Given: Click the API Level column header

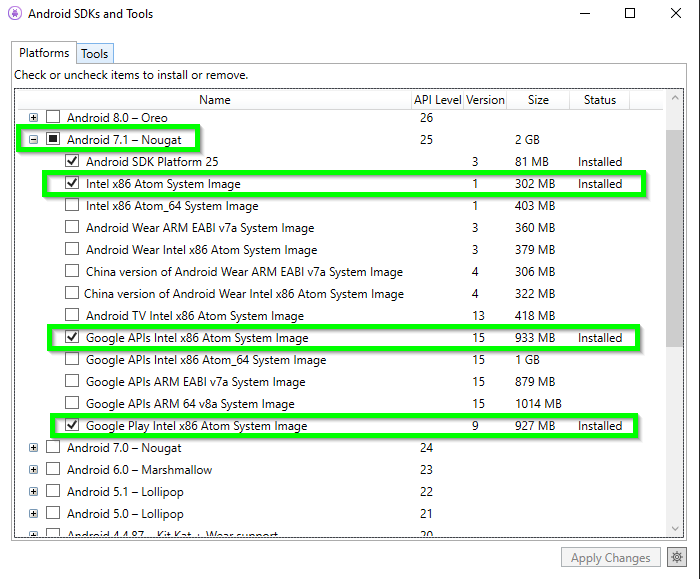Looking at the screenshot, I should (x=438, y=100).
